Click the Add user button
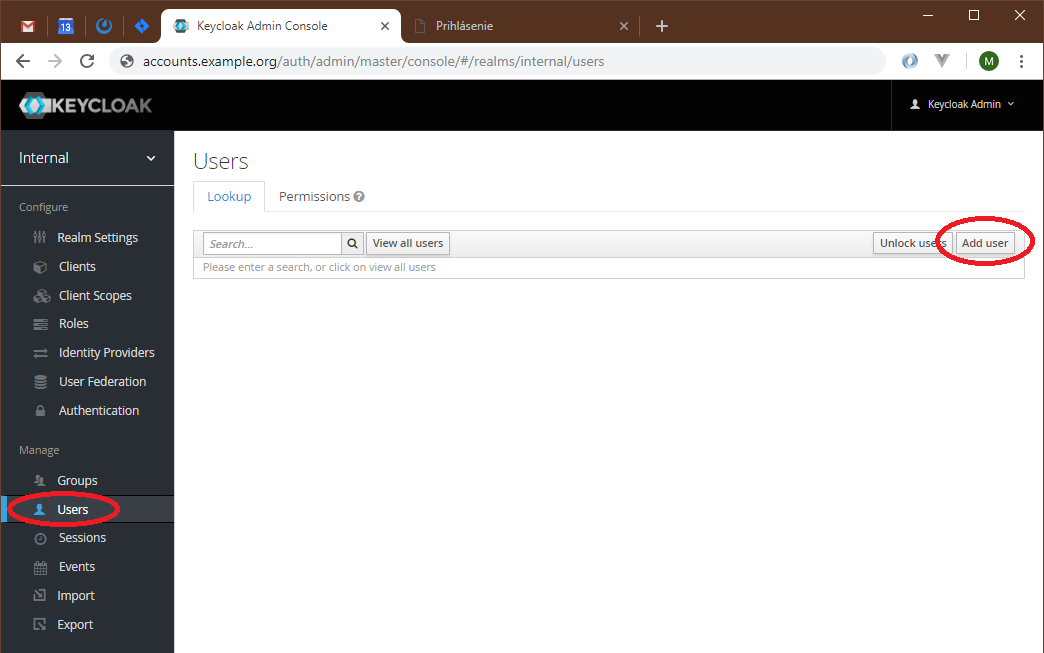The image size is (1044, 653). coord(985,243)
